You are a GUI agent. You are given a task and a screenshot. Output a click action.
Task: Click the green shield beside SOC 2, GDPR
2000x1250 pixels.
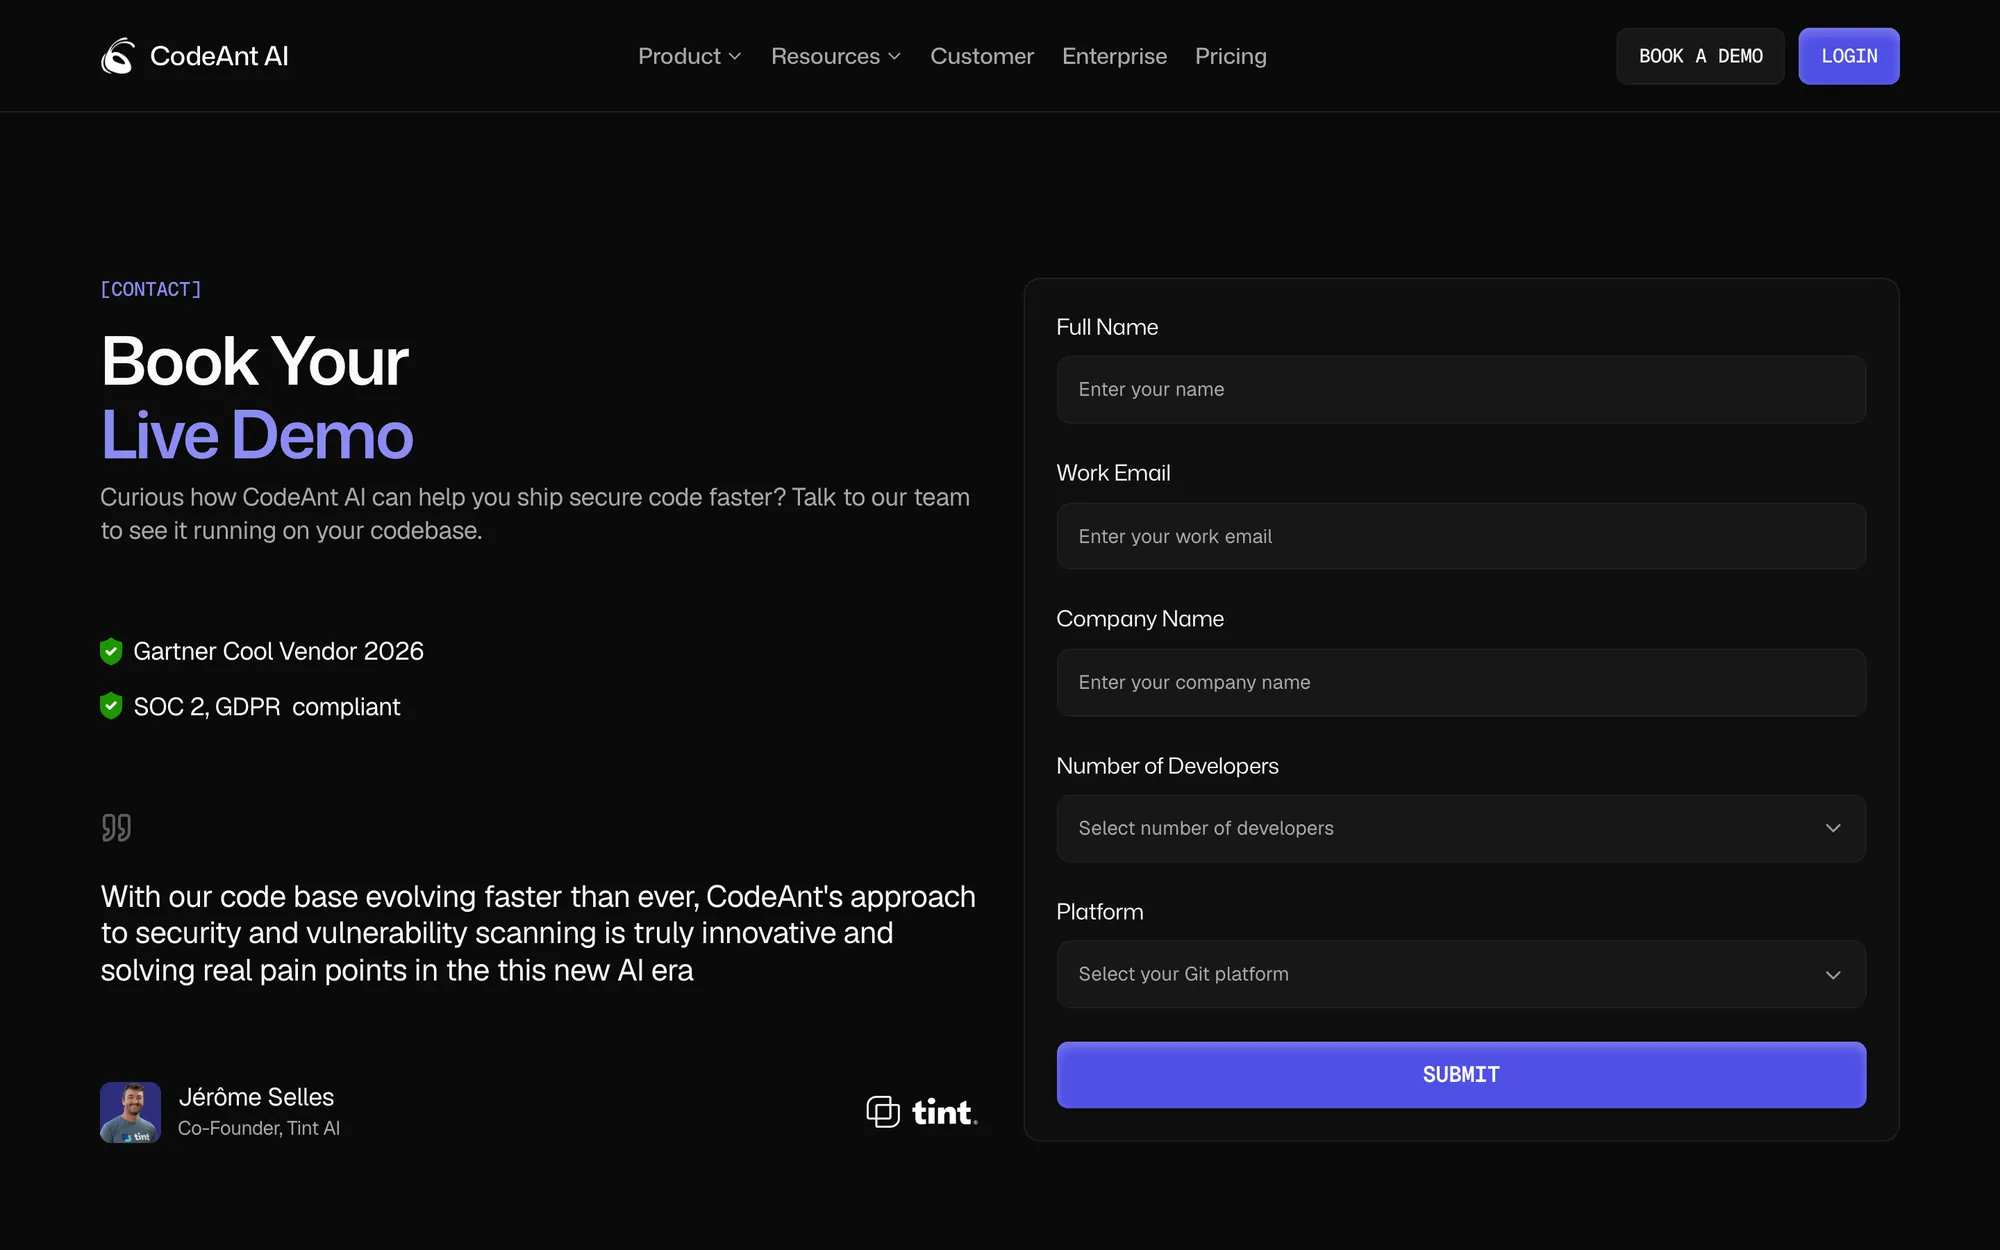click(x=111, y=706)
